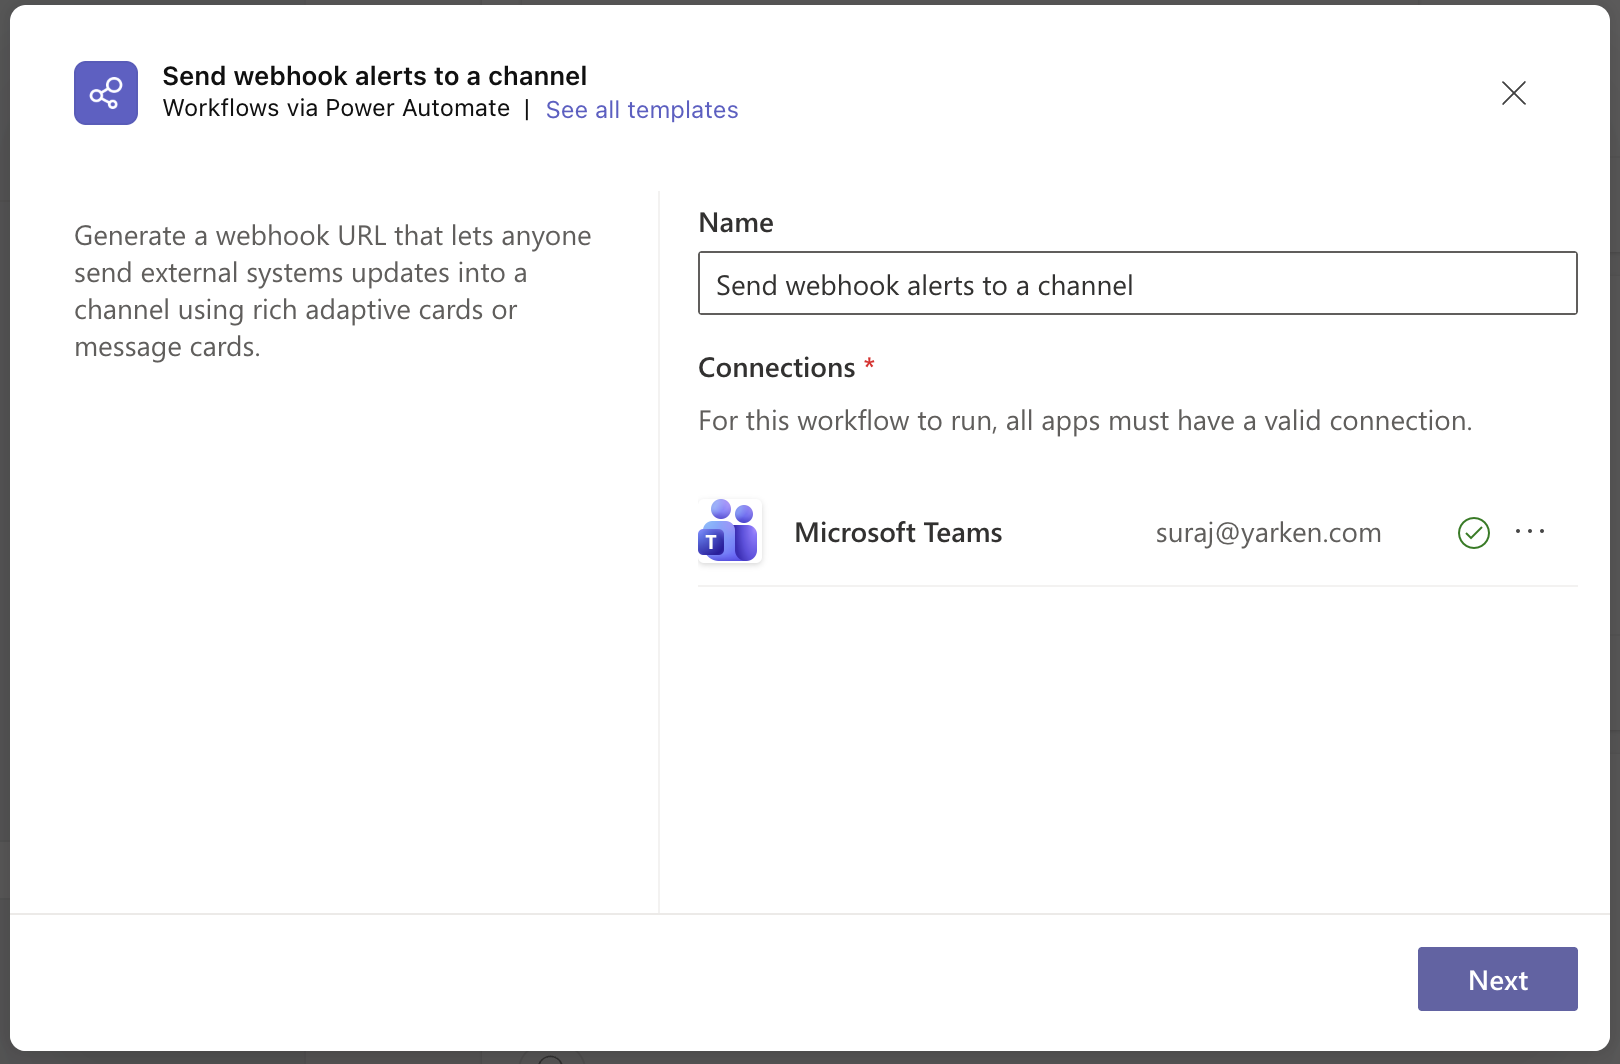The width and height of the screenshot is (1620, 1064).
Task: Click the Workflows via Power Automate subtitle
Action: pos(336,109)
